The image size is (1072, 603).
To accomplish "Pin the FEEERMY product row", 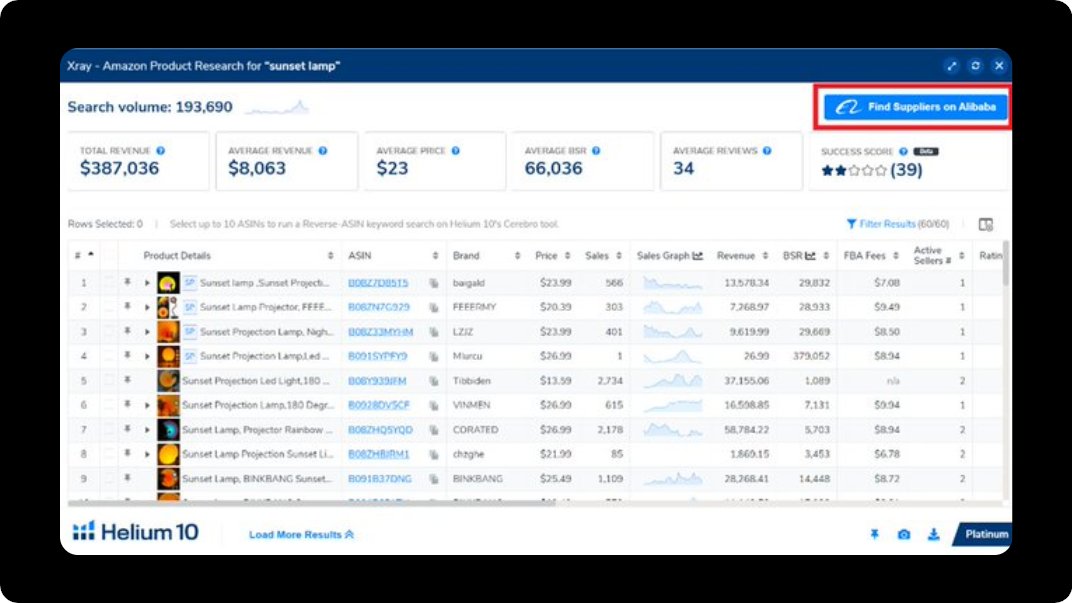I will point(127,306).
